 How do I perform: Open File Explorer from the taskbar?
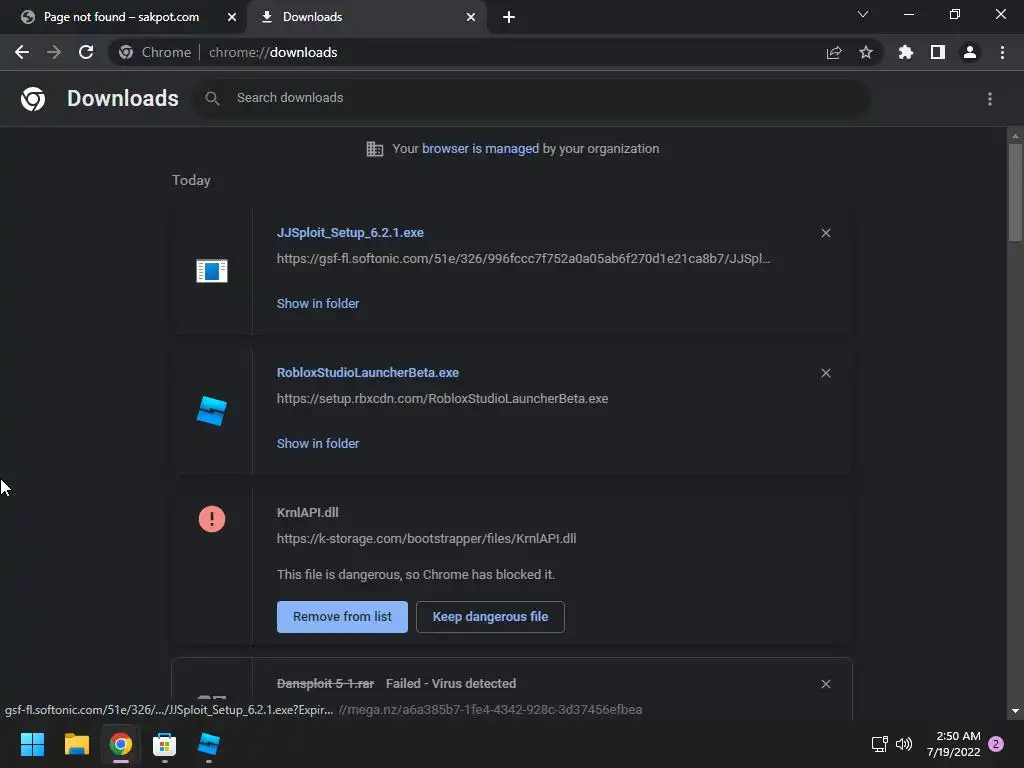[x=76, y=744]
